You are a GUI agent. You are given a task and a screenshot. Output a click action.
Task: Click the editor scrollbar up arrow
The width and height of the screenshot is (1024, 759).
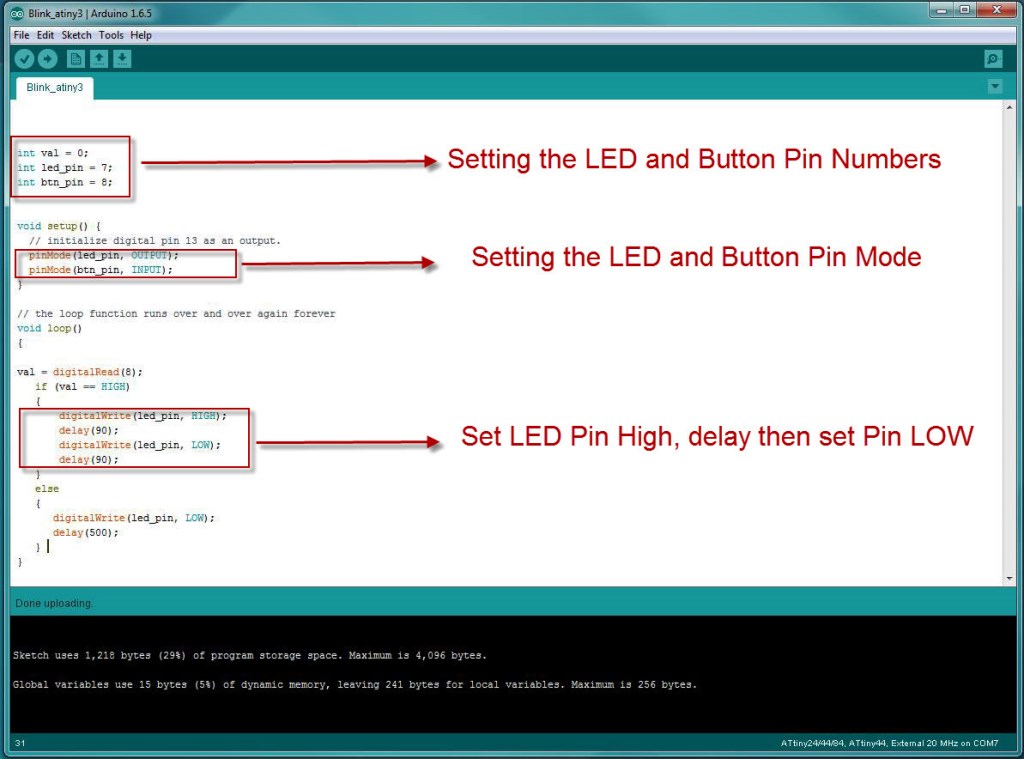click(1010, 107)
